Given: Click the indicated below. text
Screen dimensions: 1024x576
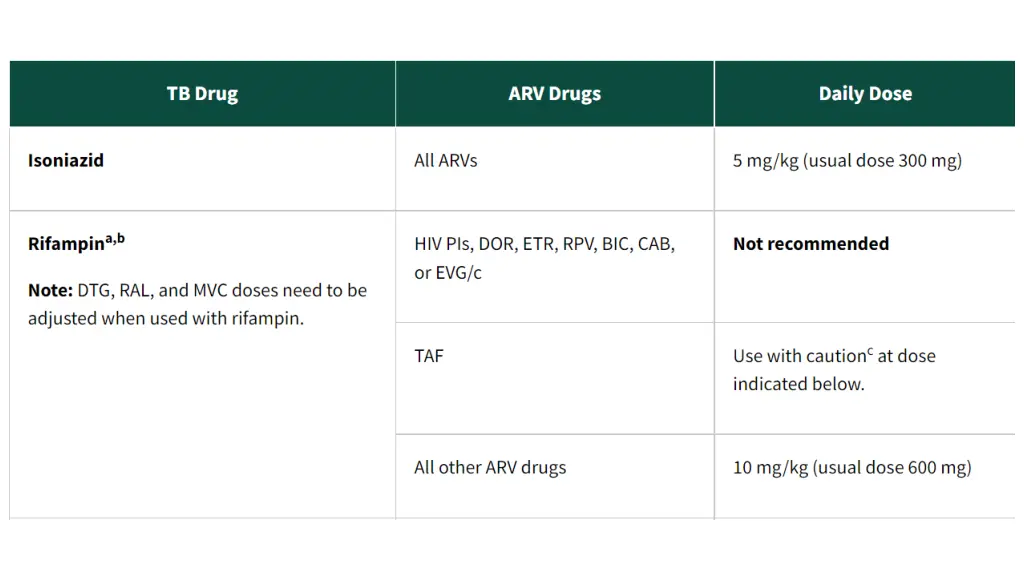Looking at the screenshot, I should (798, 384).
